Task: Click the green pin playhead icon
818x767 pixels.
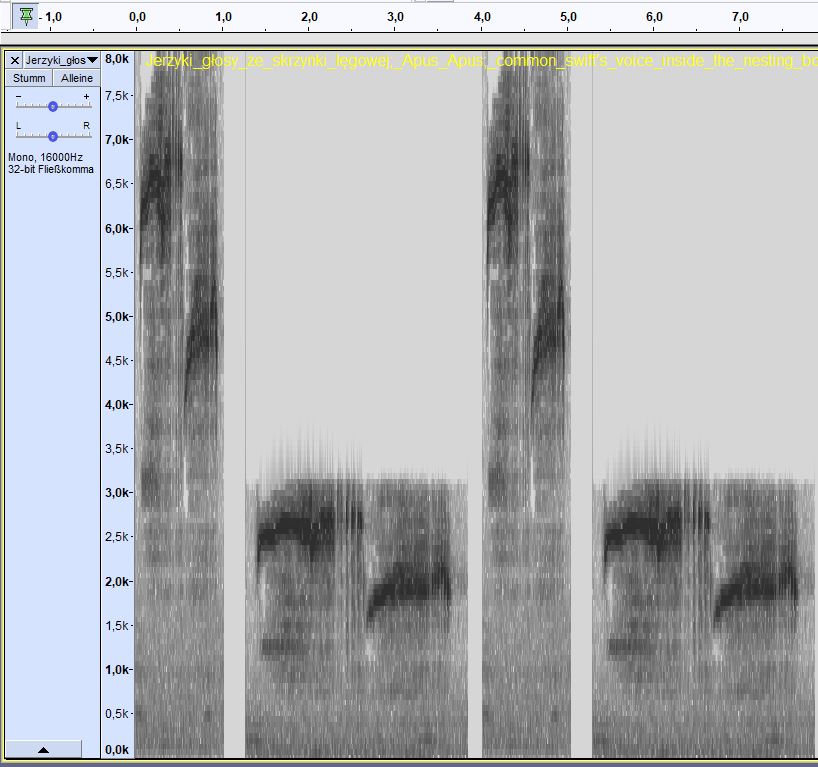Action: [x=26, y=15]
